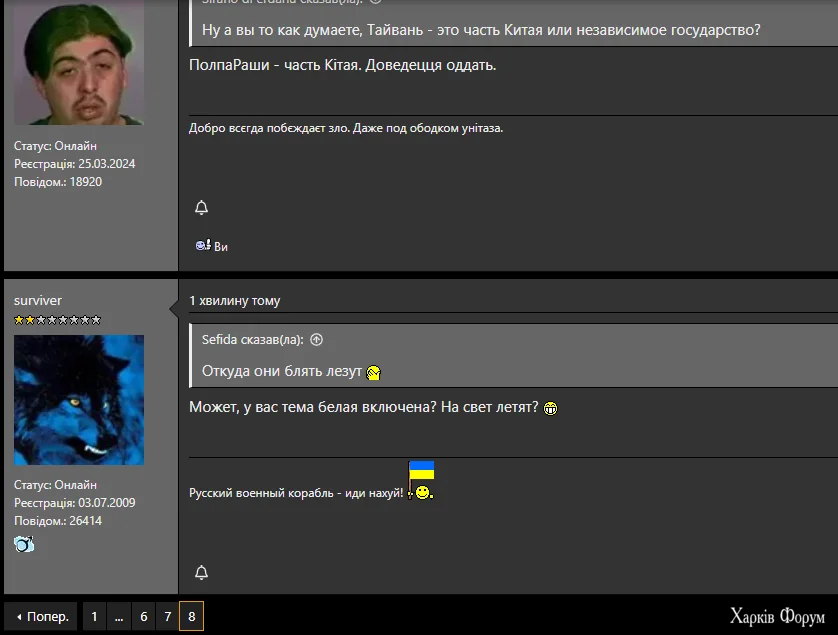Screen dimensions: 838x635
Task: Click the grinning emoji after 'На свет летят?'
Action: (x=550, y=408)
